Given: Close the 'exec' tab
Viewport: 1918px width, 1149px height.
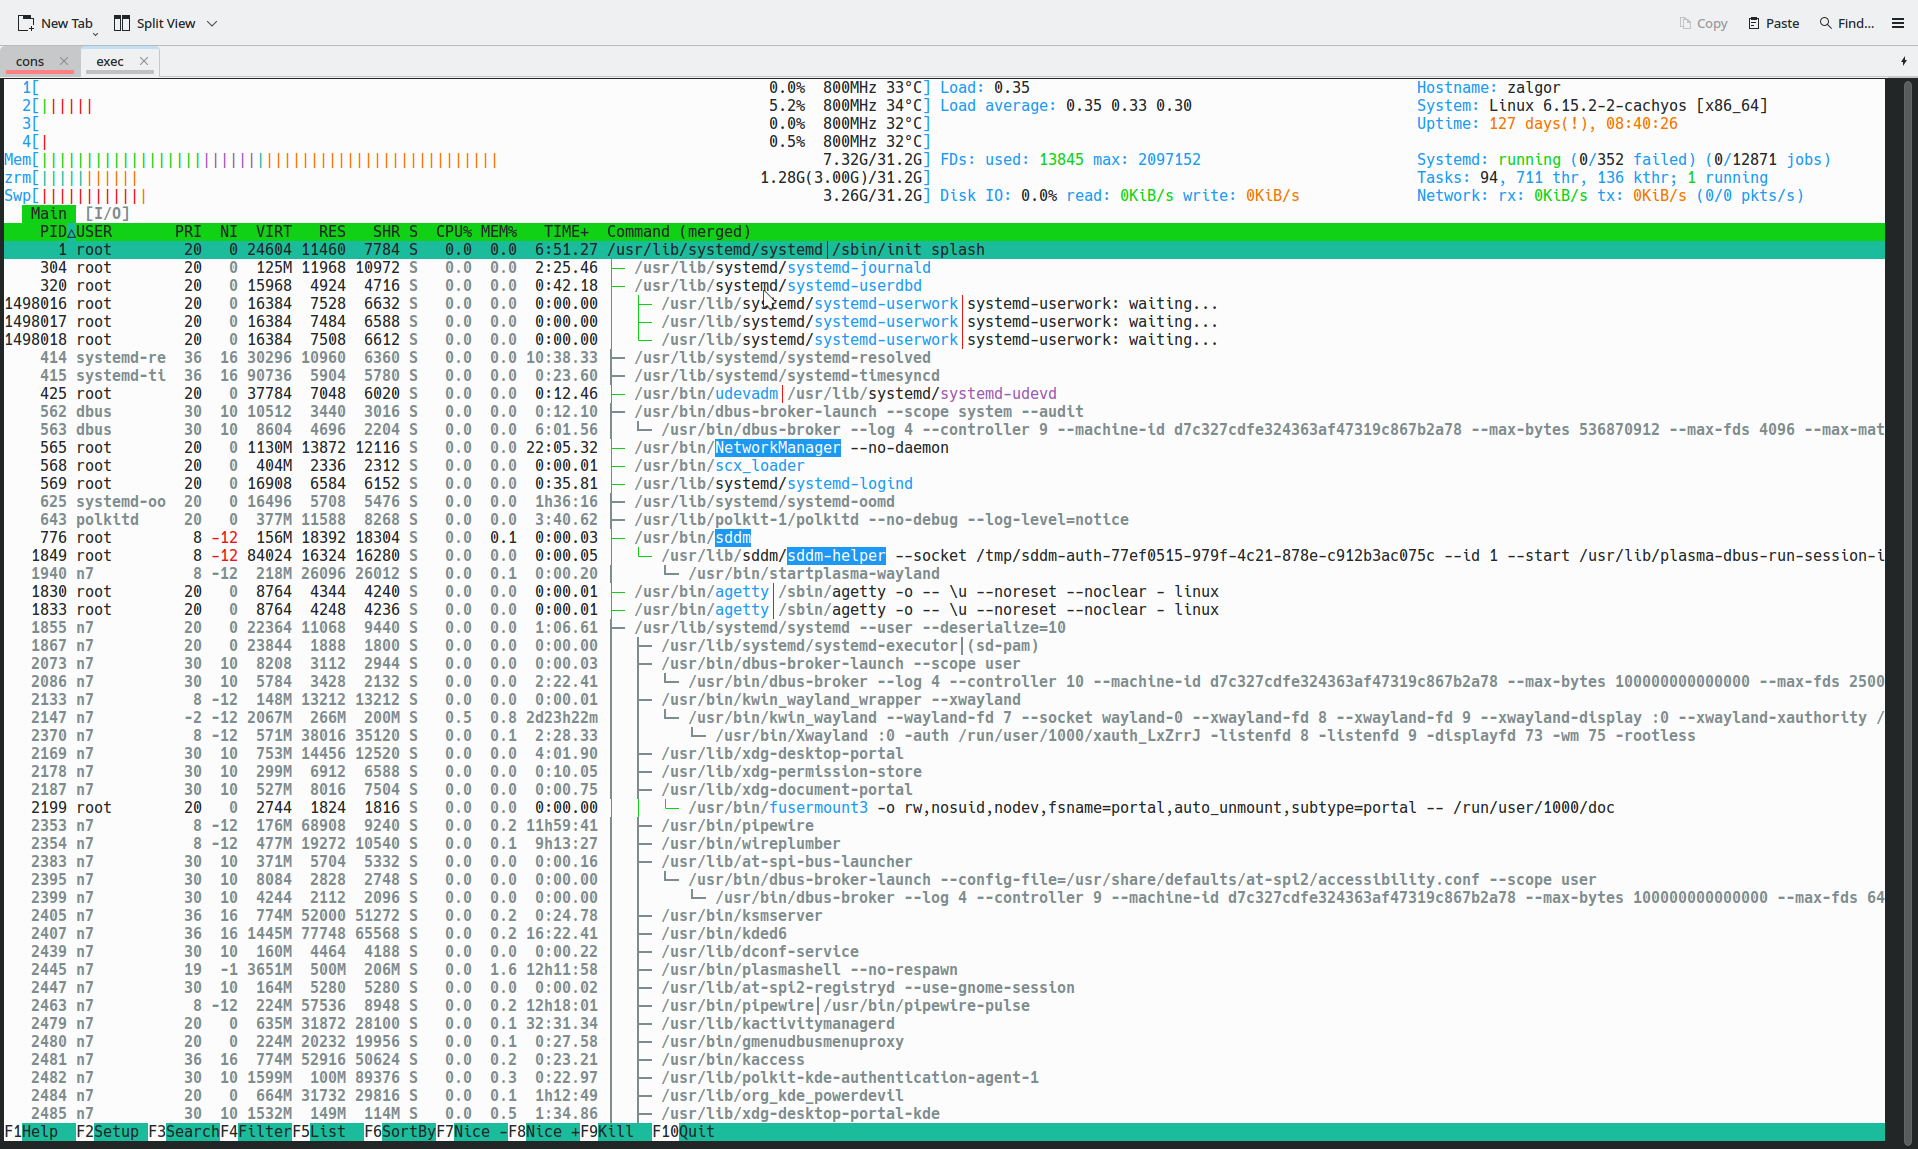Looking at the screenshot, I should tap(144, 61).
